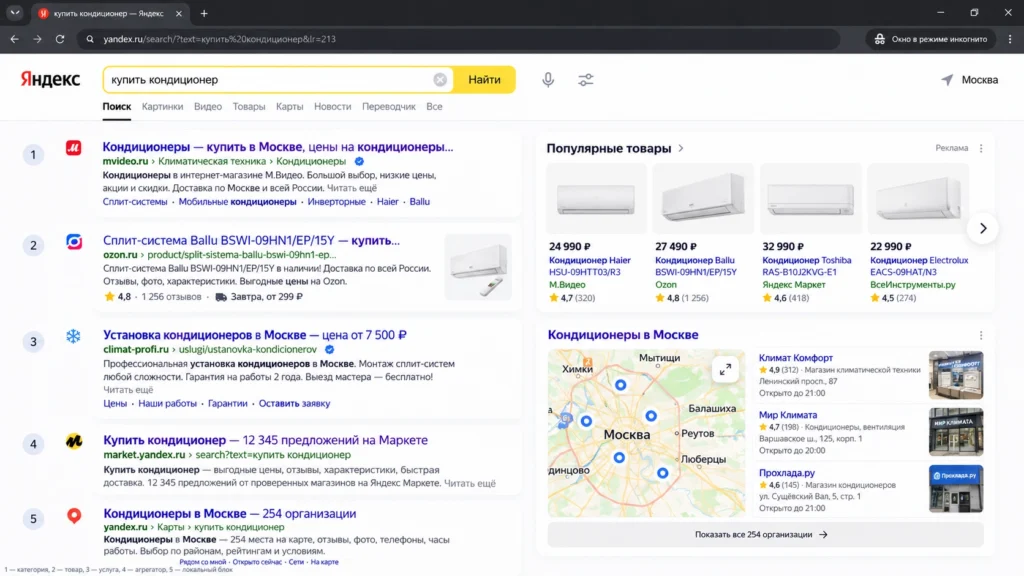This screenshot has width=1024, height=576.
Task: Click the incognito mode indicator
Action: coord(931,39)
